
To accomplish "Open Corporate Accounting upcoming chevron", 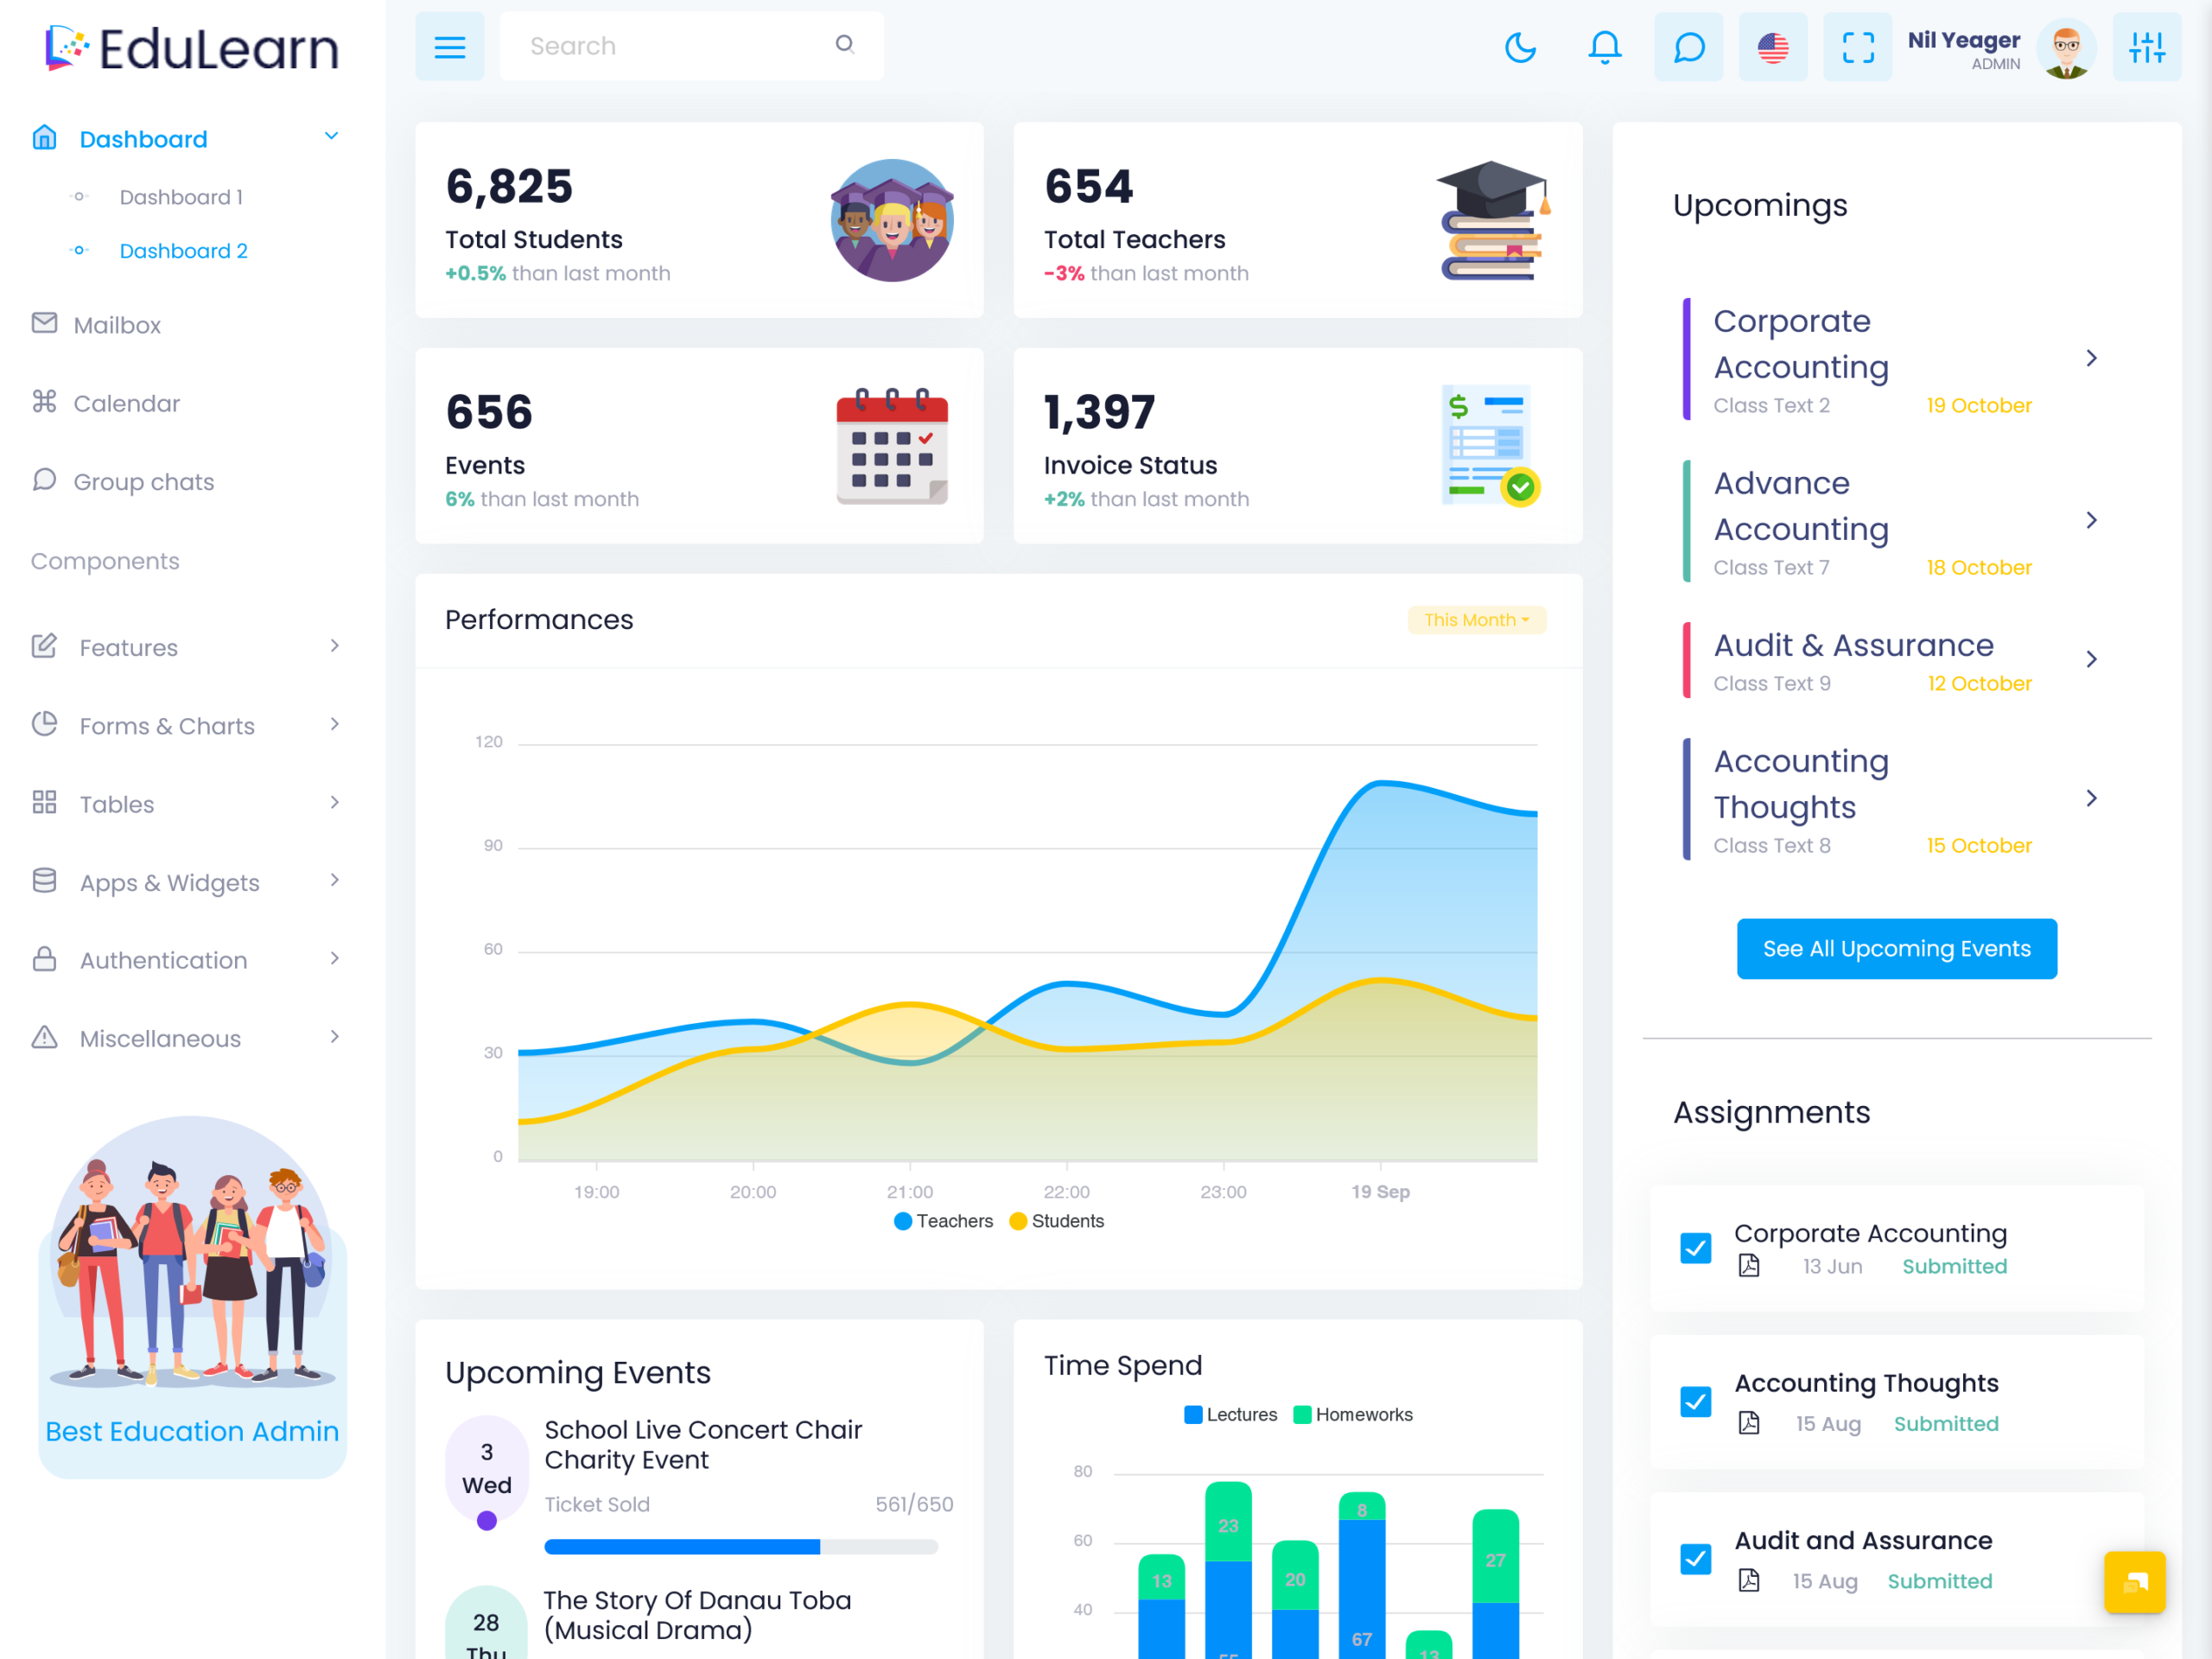I will point(2092,358).
